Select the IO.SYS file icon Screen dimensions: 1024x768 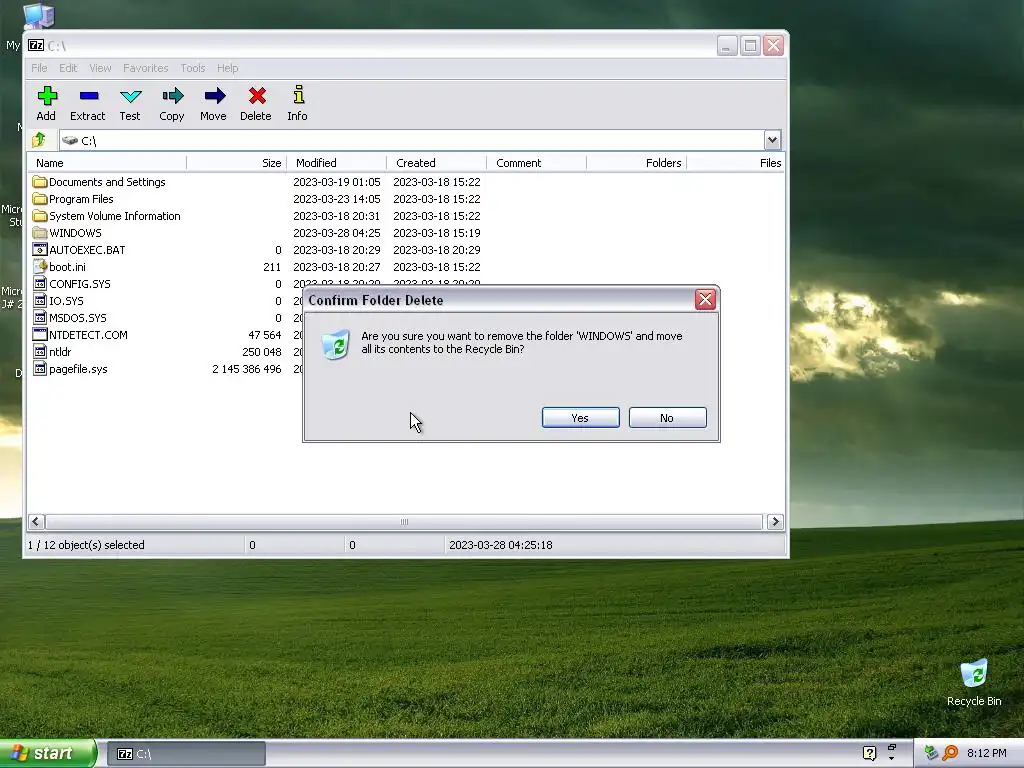click(x=40, y=300)
